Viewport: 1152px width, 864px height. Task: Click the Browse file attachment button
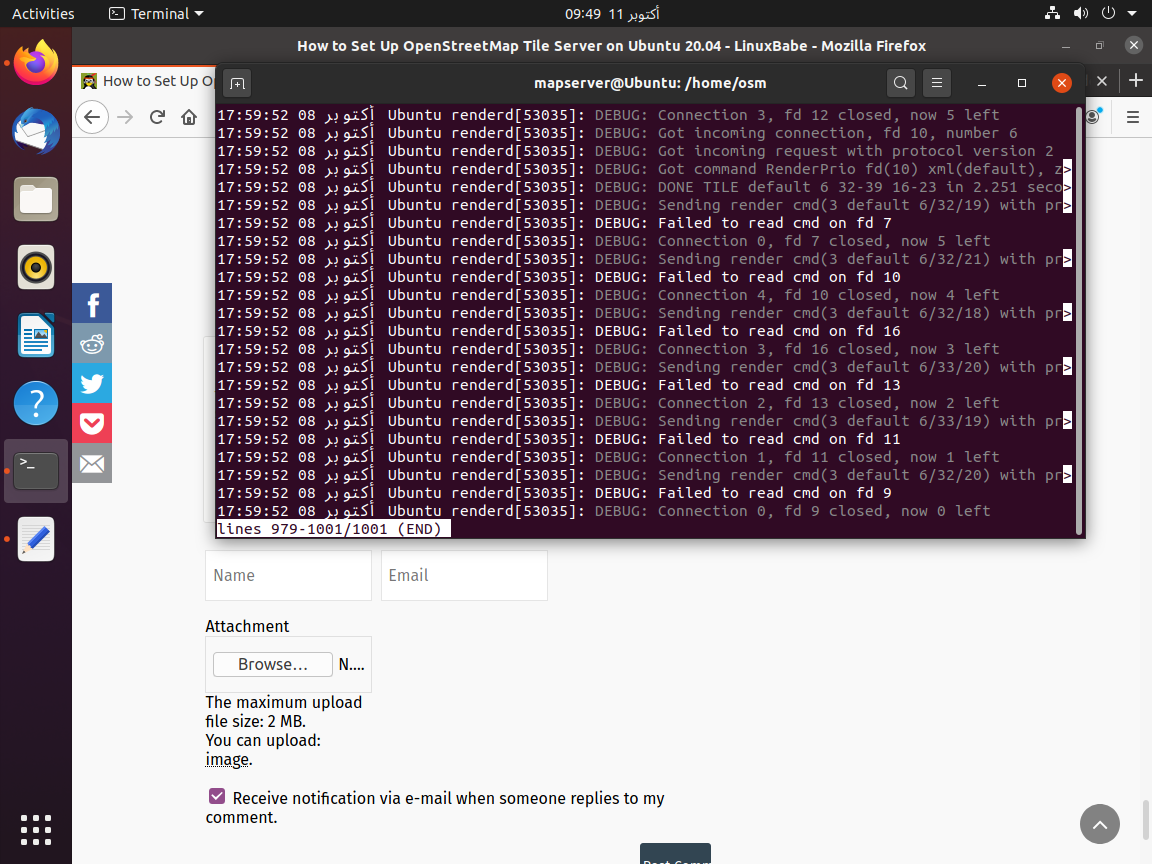273,664
